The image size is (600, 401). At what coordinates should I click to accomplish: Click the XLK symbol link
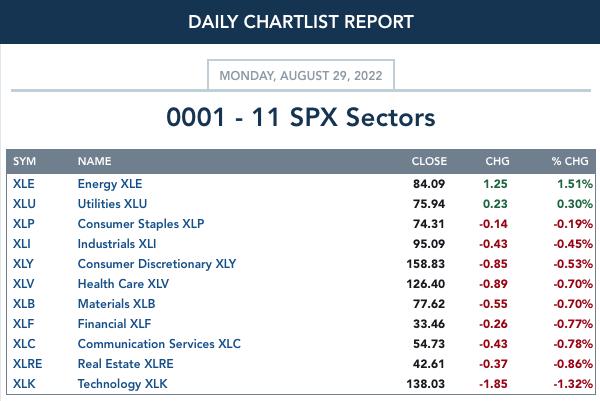click(24, 384)
